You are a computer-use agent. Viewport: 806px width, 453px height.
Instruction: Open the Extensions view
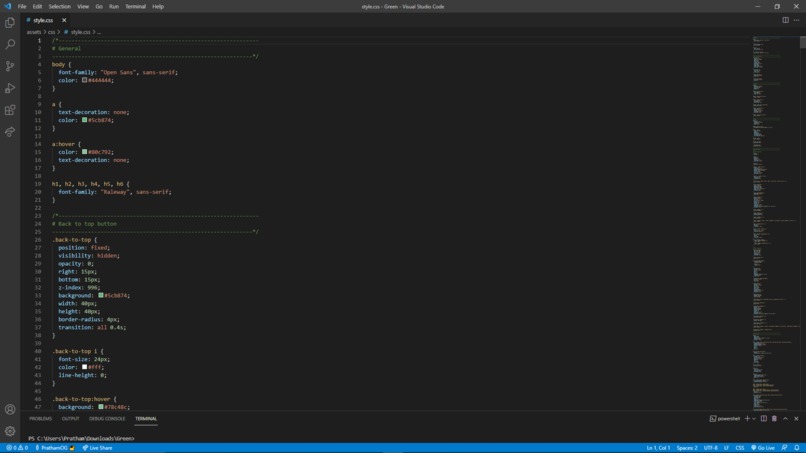pyautogui.click(x=10, y=110)
